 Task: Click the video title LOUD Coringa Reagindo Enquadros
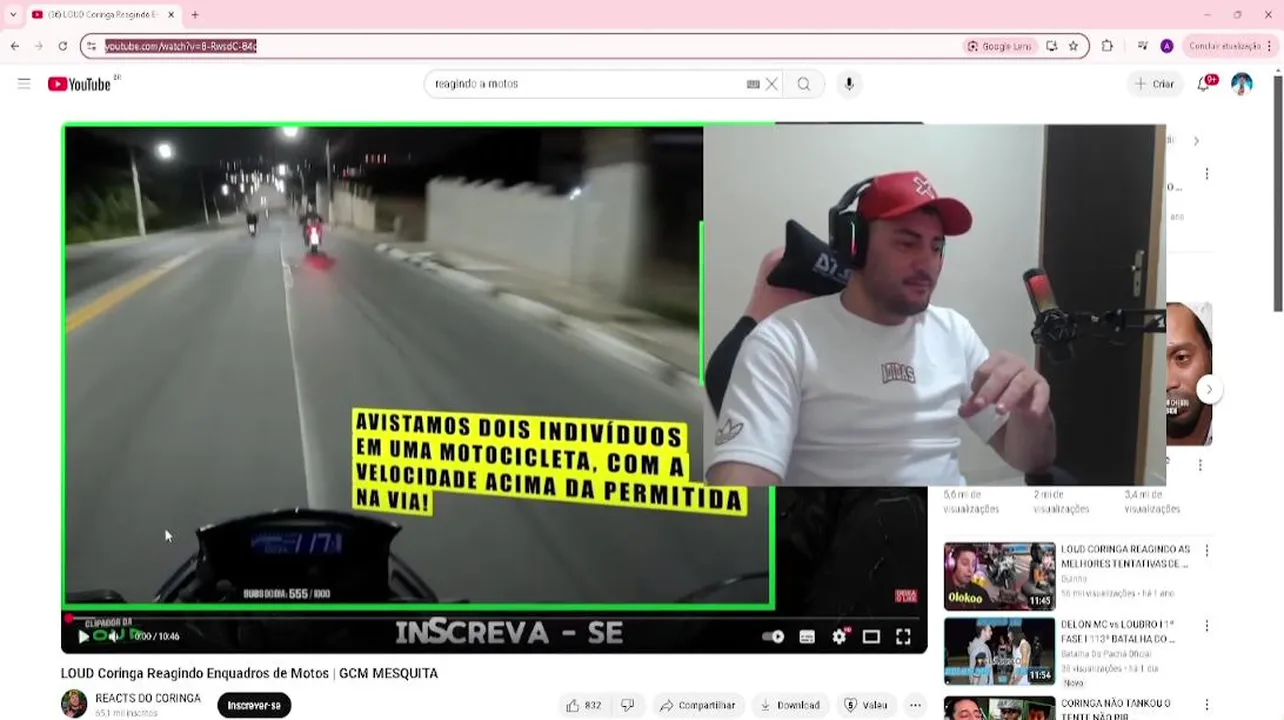pos(249,673)
